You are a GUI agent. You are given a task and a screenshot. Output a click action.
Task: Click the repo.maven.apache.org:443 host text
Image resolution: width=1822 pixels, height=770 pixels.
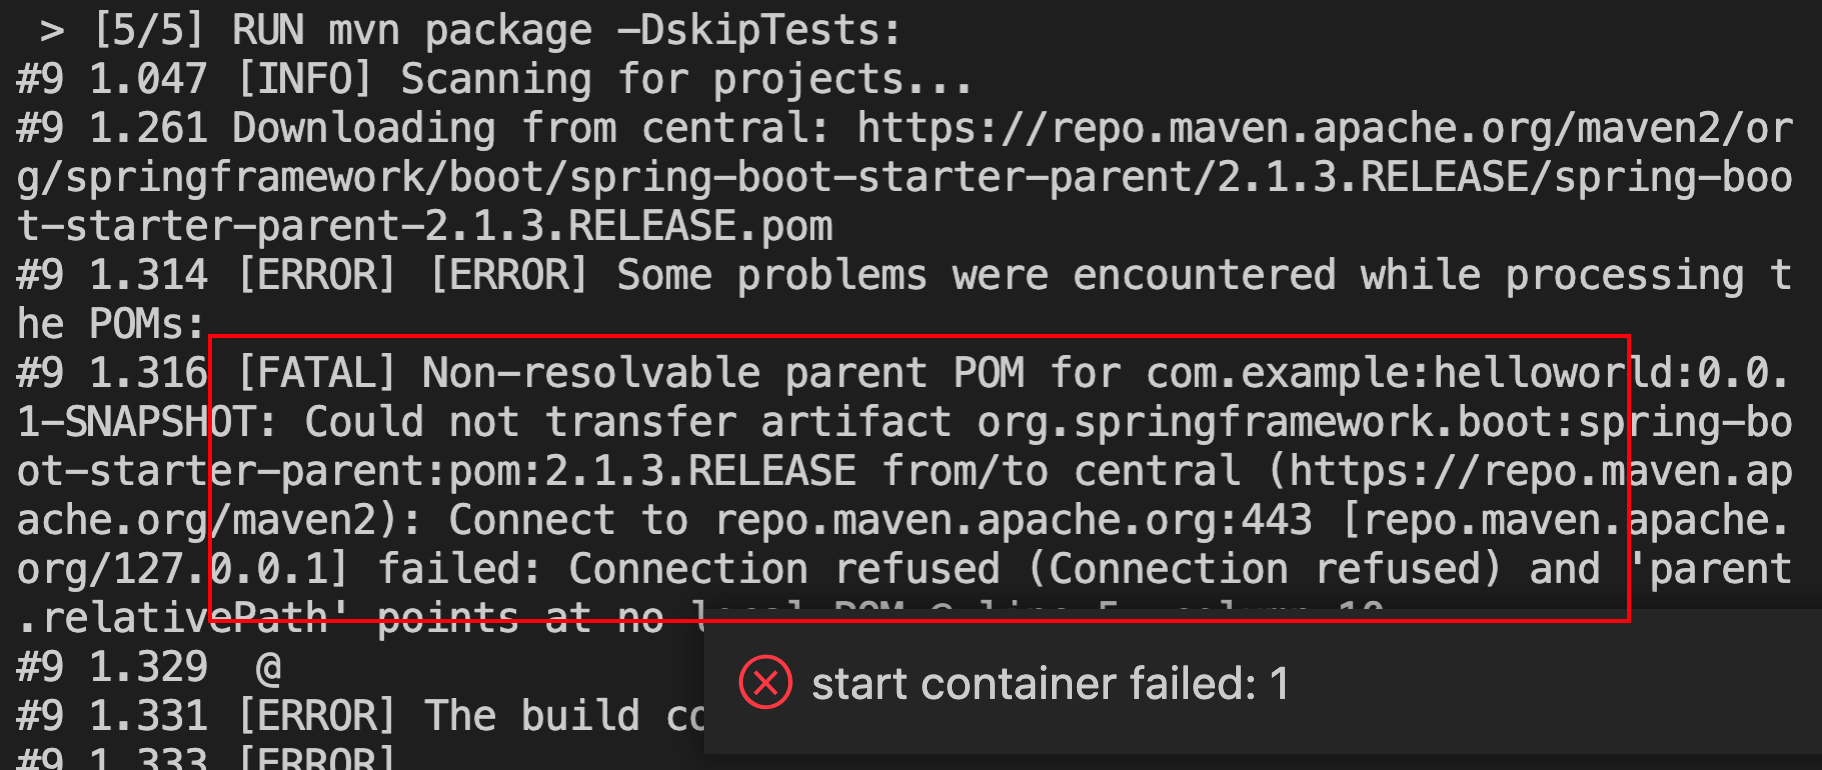[x=1013, y=520]
